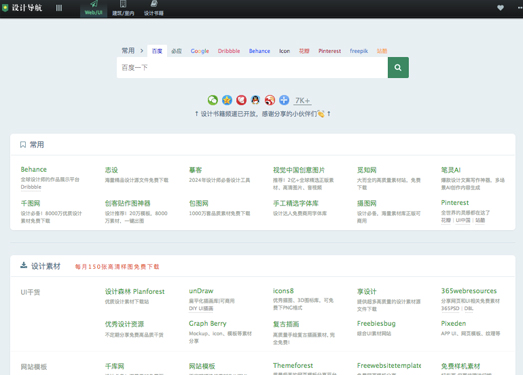Select the Pinterest search tab

(330, 51)
